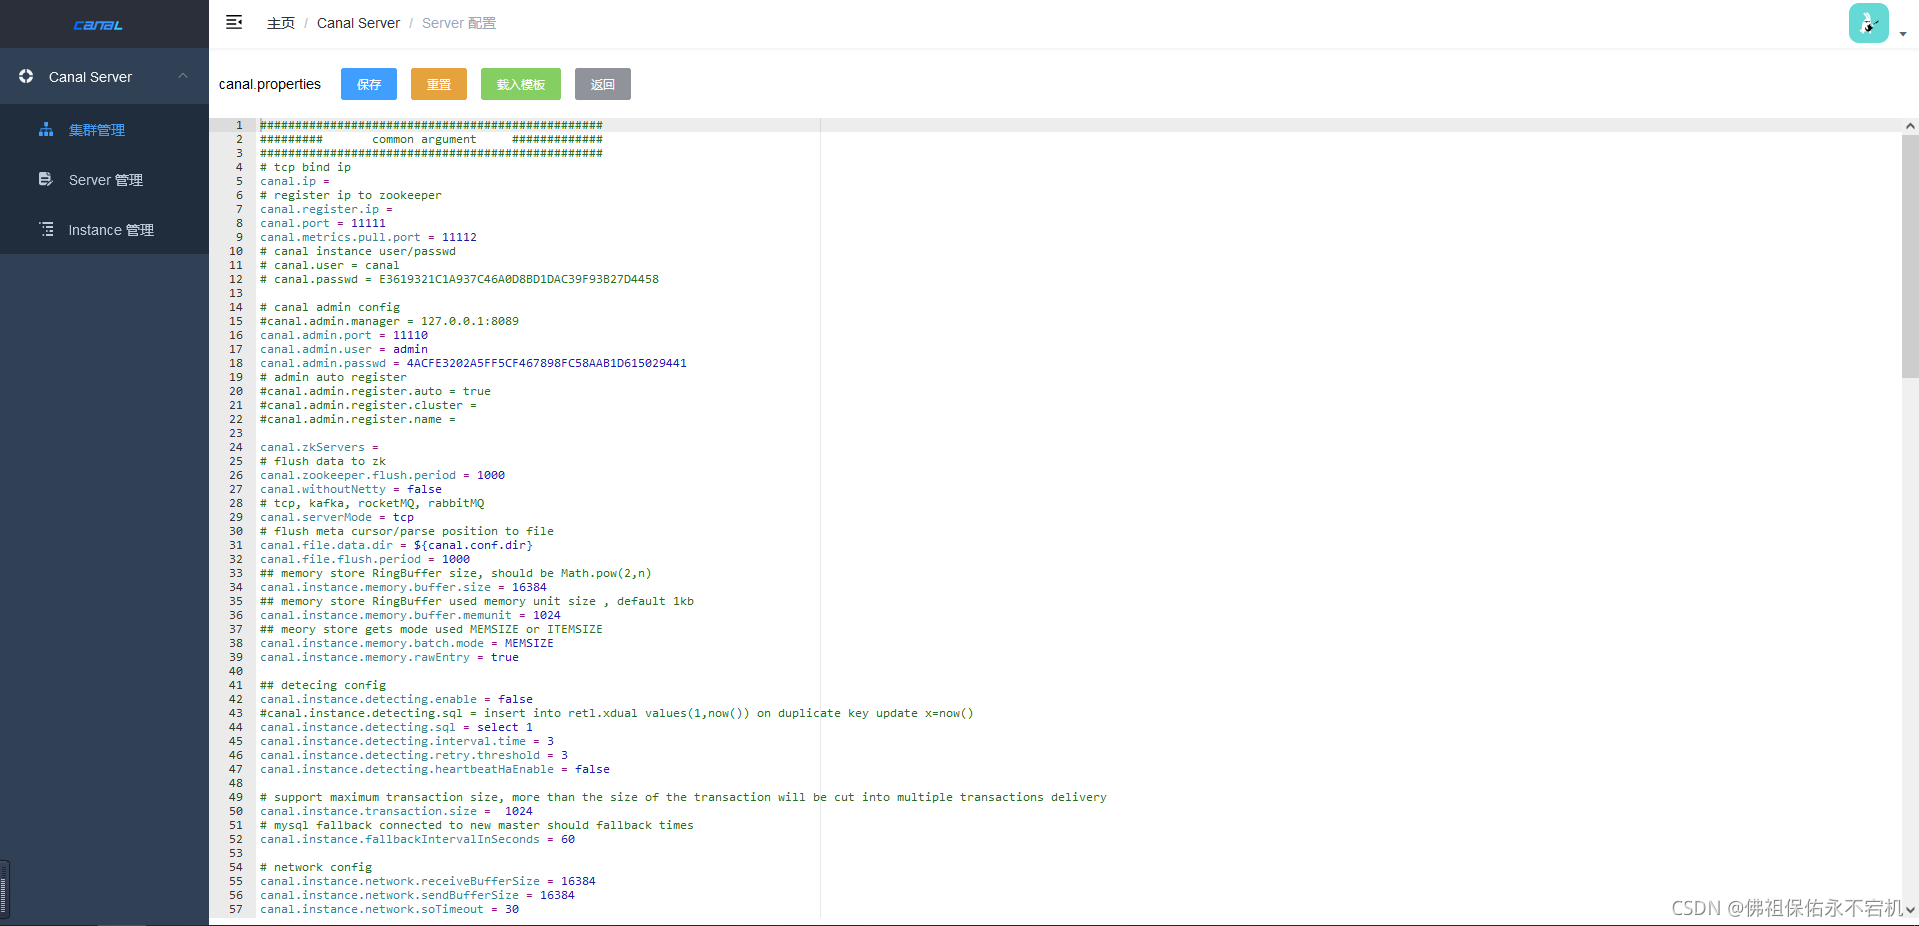Click the editor scrollbar down arrow
Viewport: 1919px width, 926px height.
pos(1910,910)
